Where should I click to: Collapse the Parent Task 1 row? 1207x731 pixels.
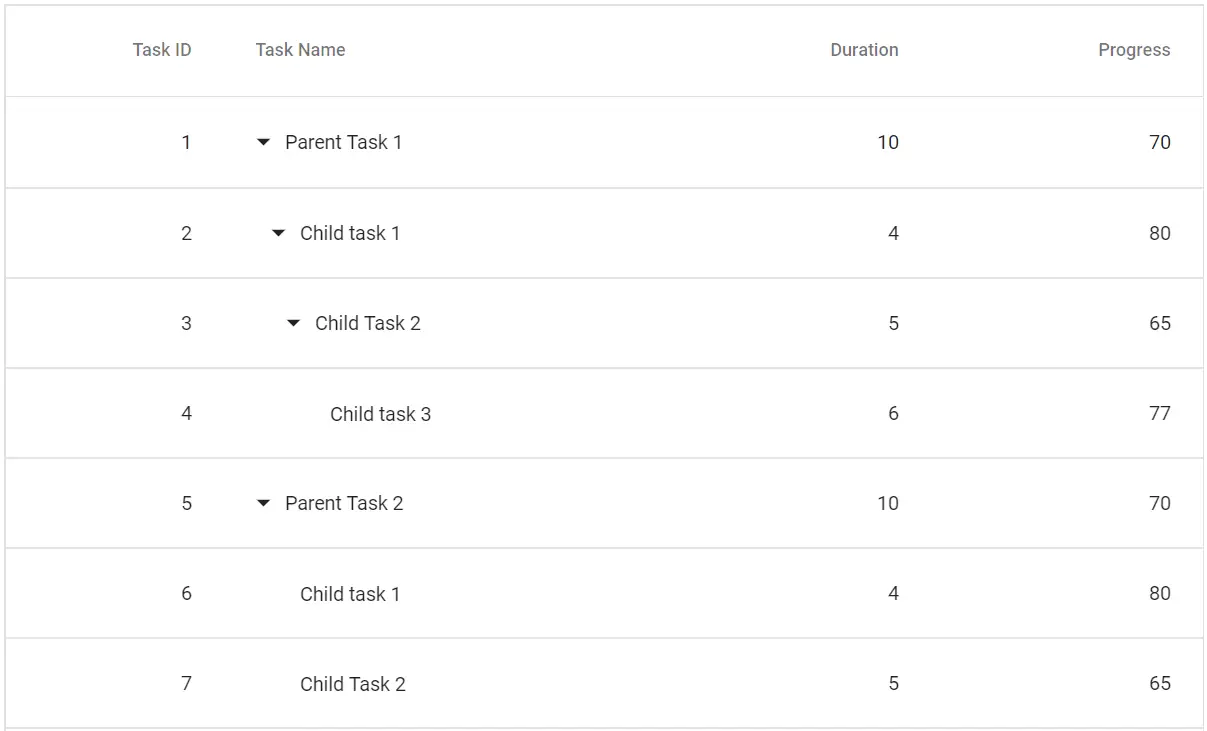(264, 143)
